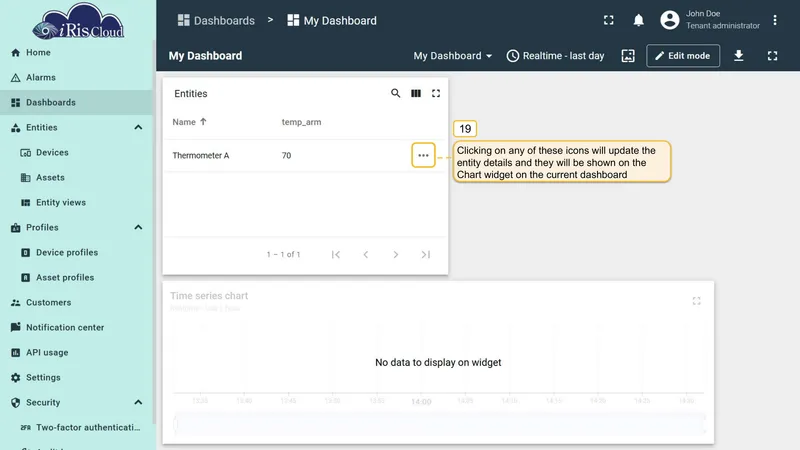Click the API usage chart icon

15,353
